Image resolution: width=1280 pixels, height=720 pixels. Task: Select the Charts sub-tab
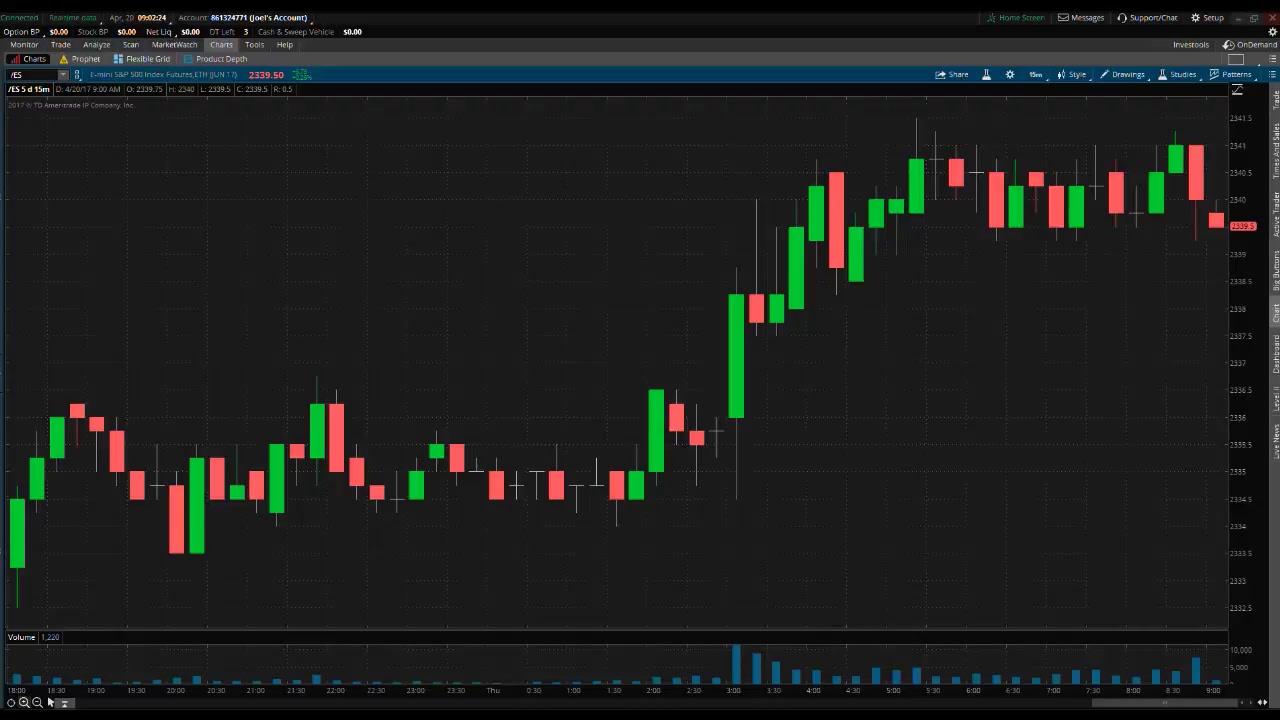point(28,59)
